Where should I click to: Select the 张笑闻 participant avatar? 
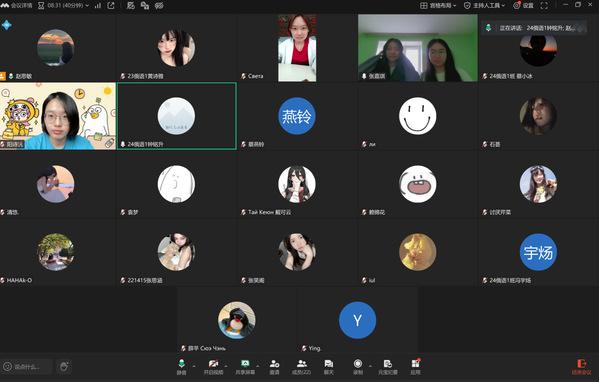(297, 252)
